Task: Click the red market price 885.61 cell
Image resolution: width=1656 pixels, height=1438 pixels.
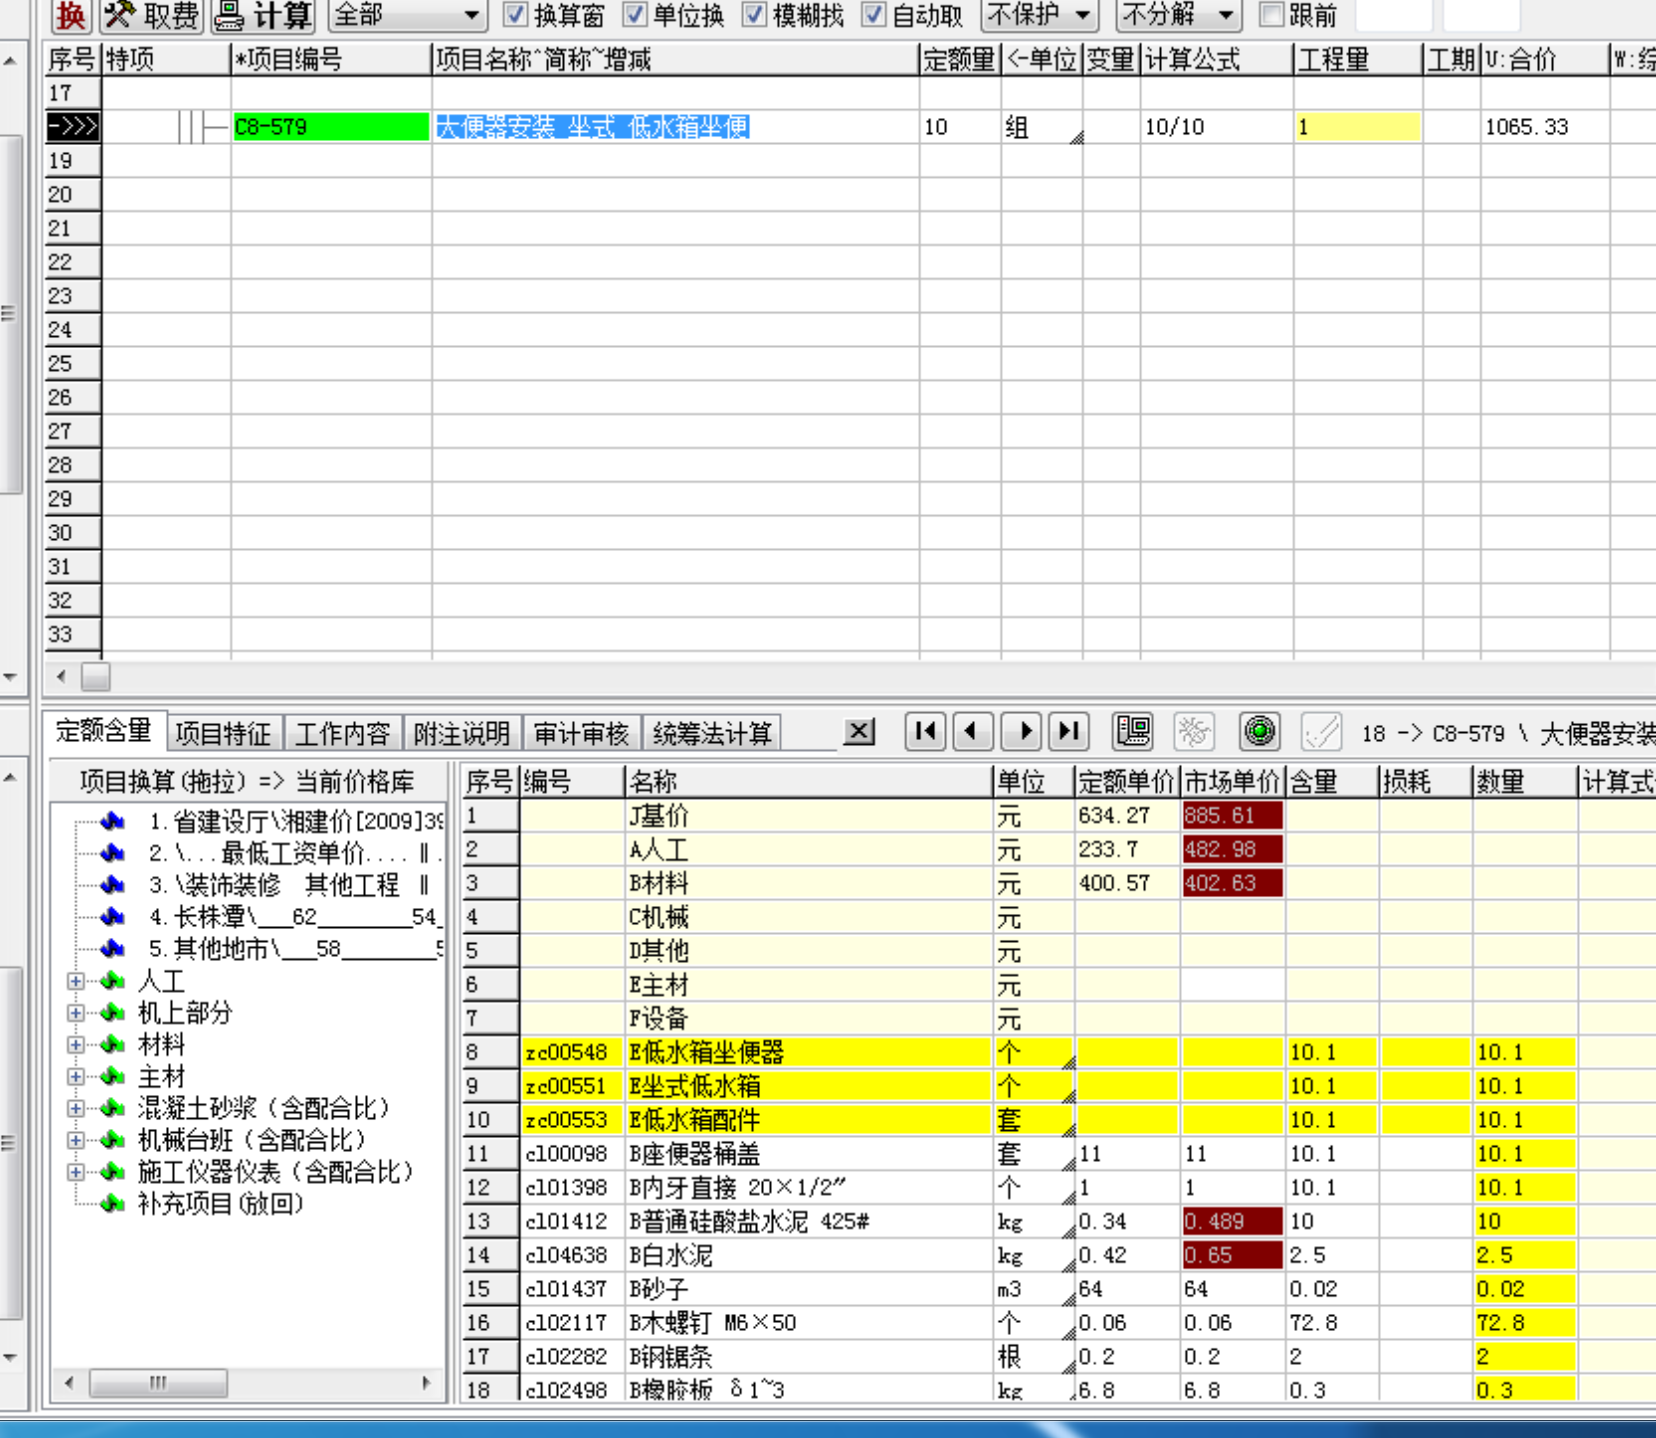Action: pyautogui.click(x=1232, y=816)
